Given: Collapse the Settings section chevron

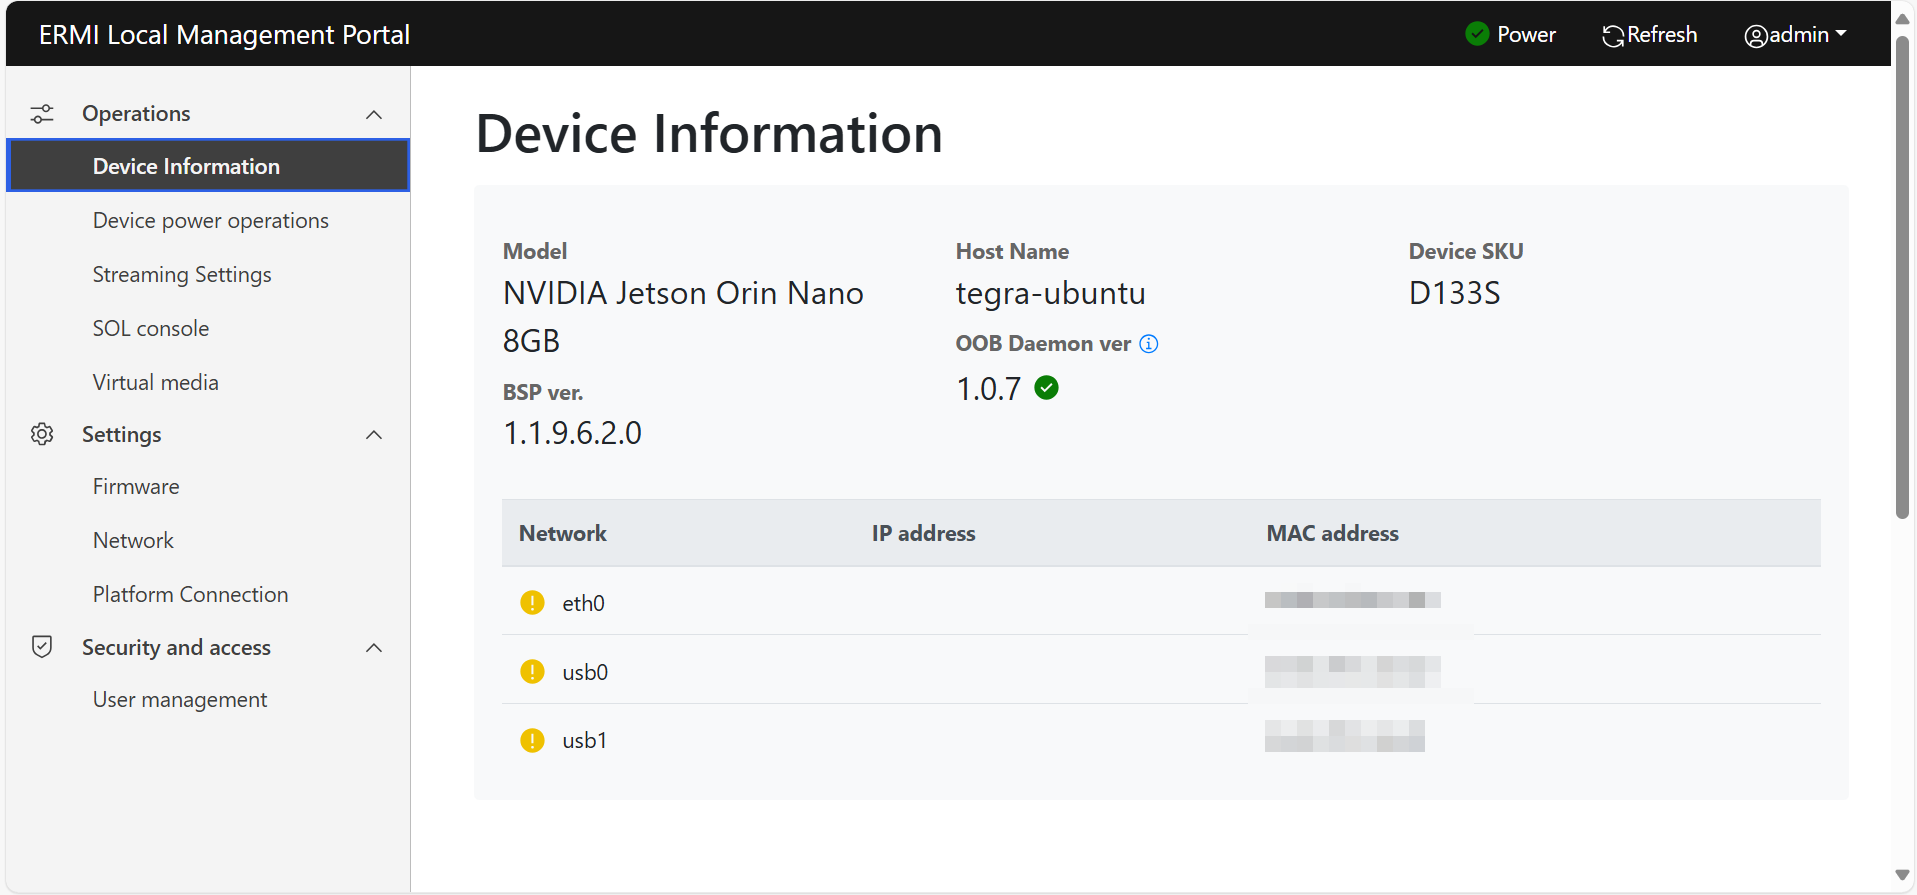Looking at the screenshot, I should [x=374, y=435].
